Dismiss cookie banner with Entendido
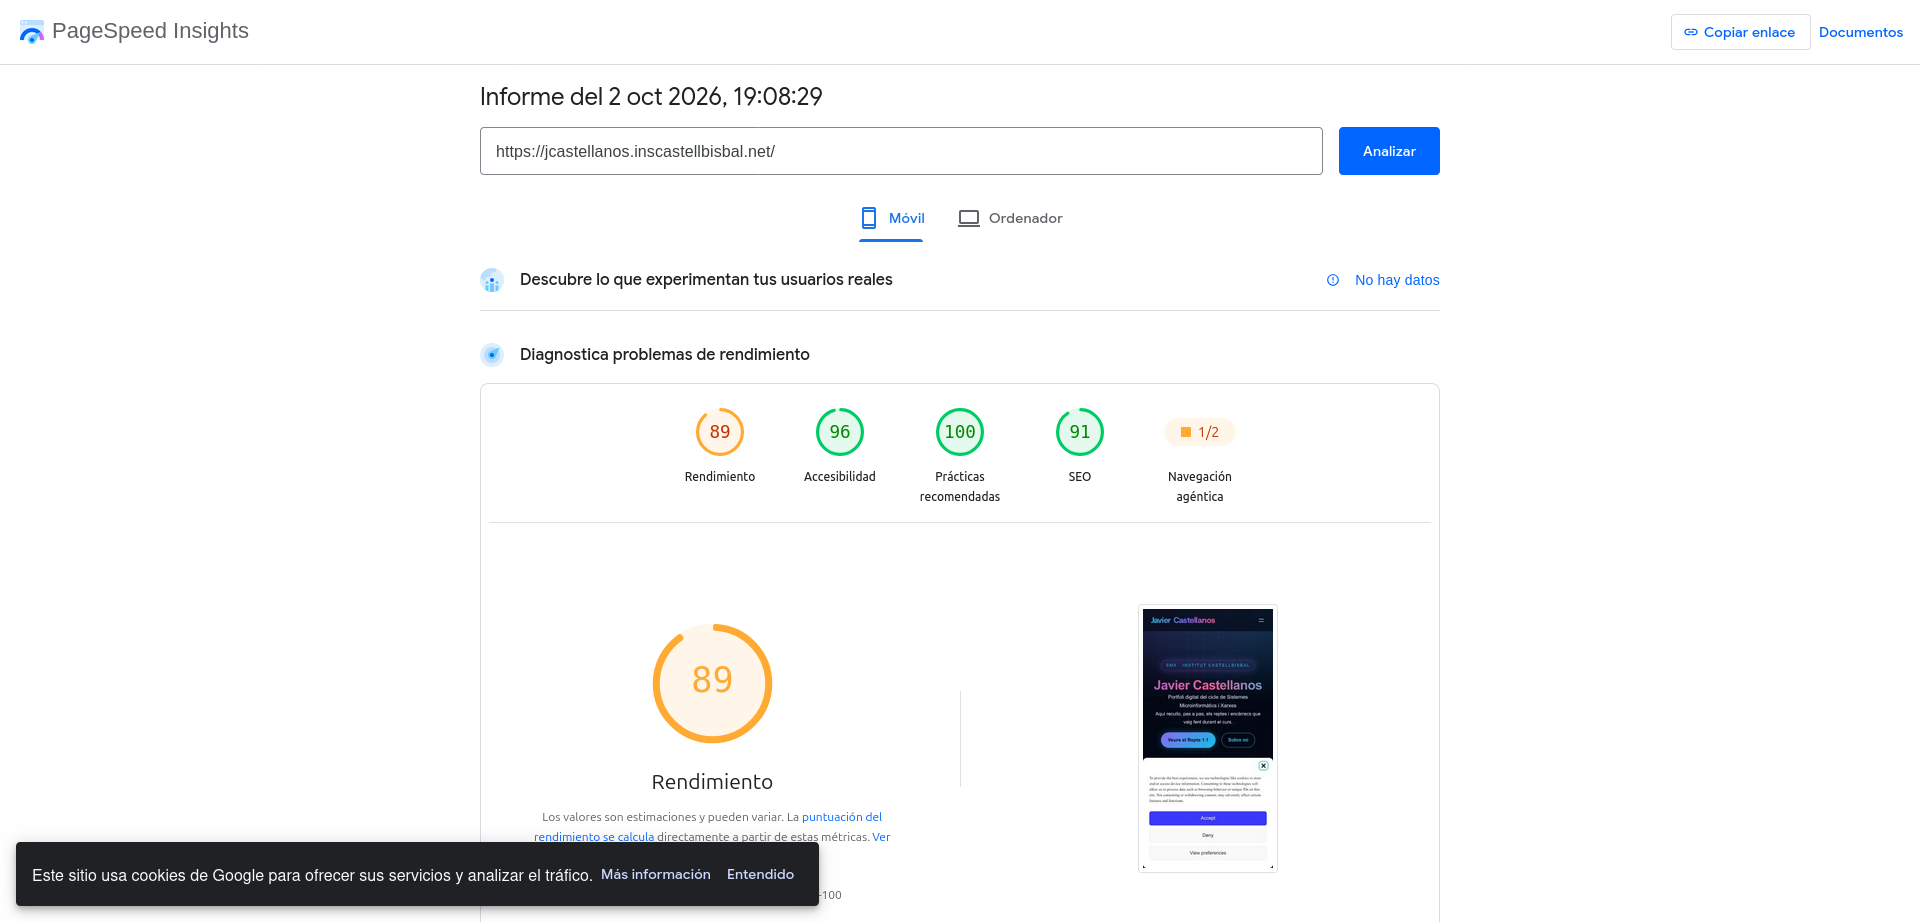This screenshot has width=1920, height=922. point(760,874)
